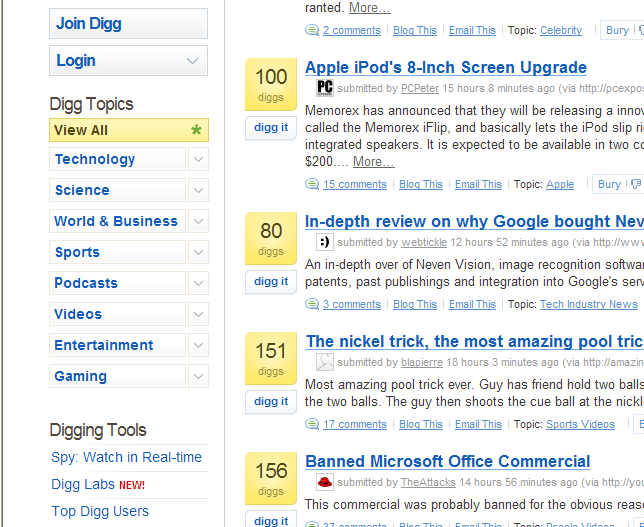644x527 pixels.
Task: Open the Celebrity topic link
Action: coord(561,30)
